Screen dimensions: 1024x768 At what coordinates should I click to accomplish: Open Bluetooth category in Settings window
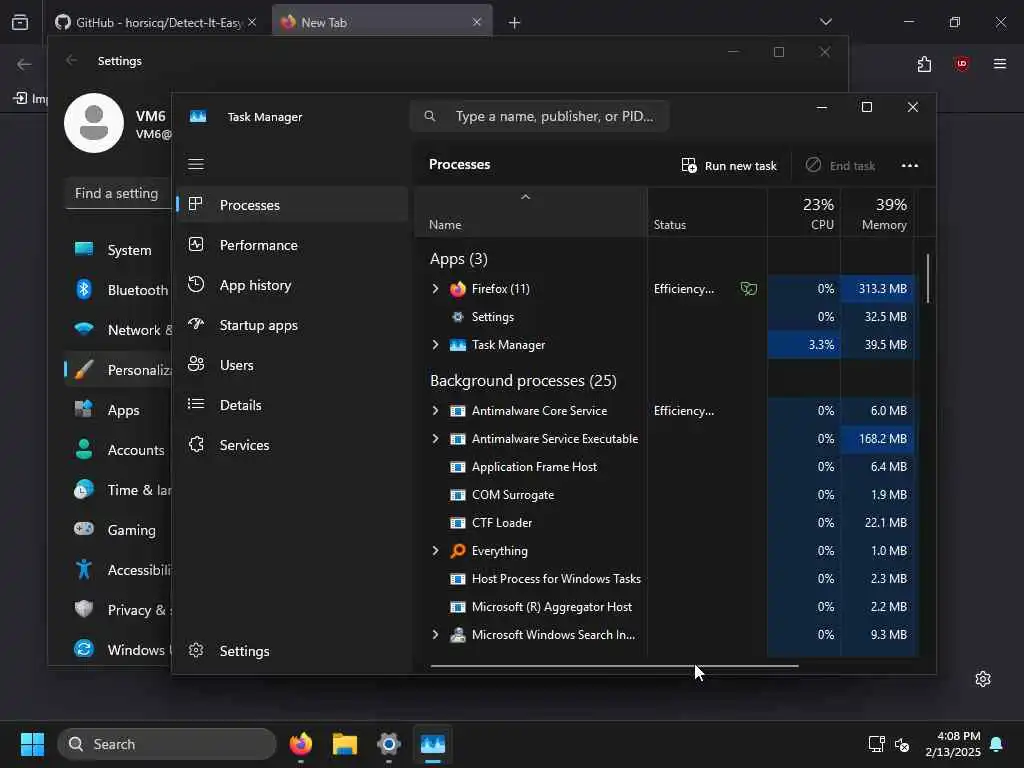(119, 290)
